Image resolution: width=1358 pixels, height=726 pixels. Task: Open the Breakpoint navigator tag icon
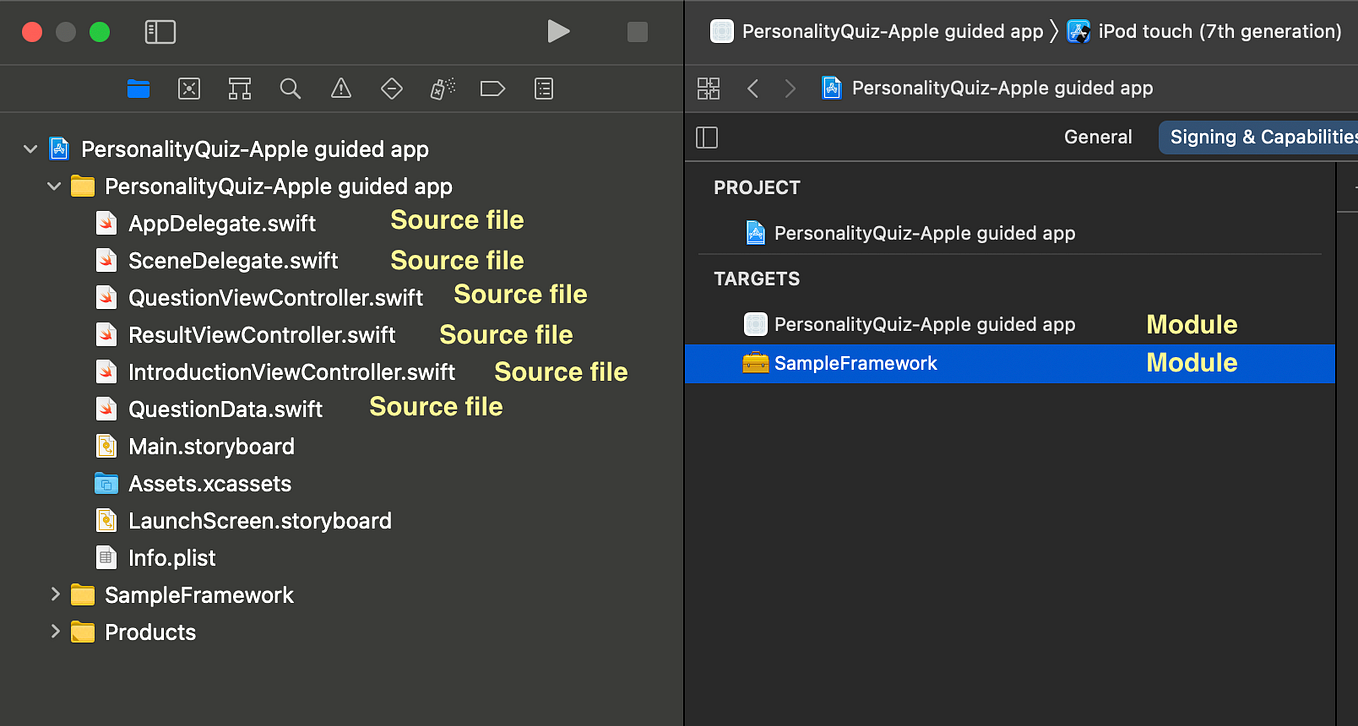[492, 88]
